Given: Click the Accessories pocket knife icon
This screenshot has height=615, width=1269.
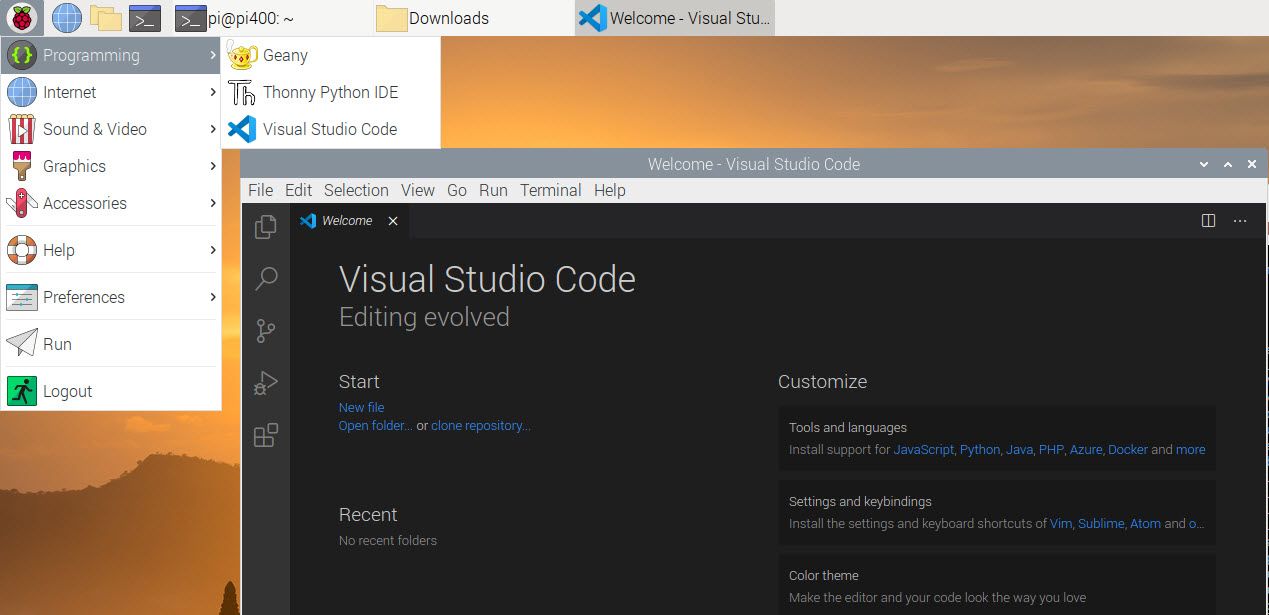Looking at the screenshot, I should (22, 203).
